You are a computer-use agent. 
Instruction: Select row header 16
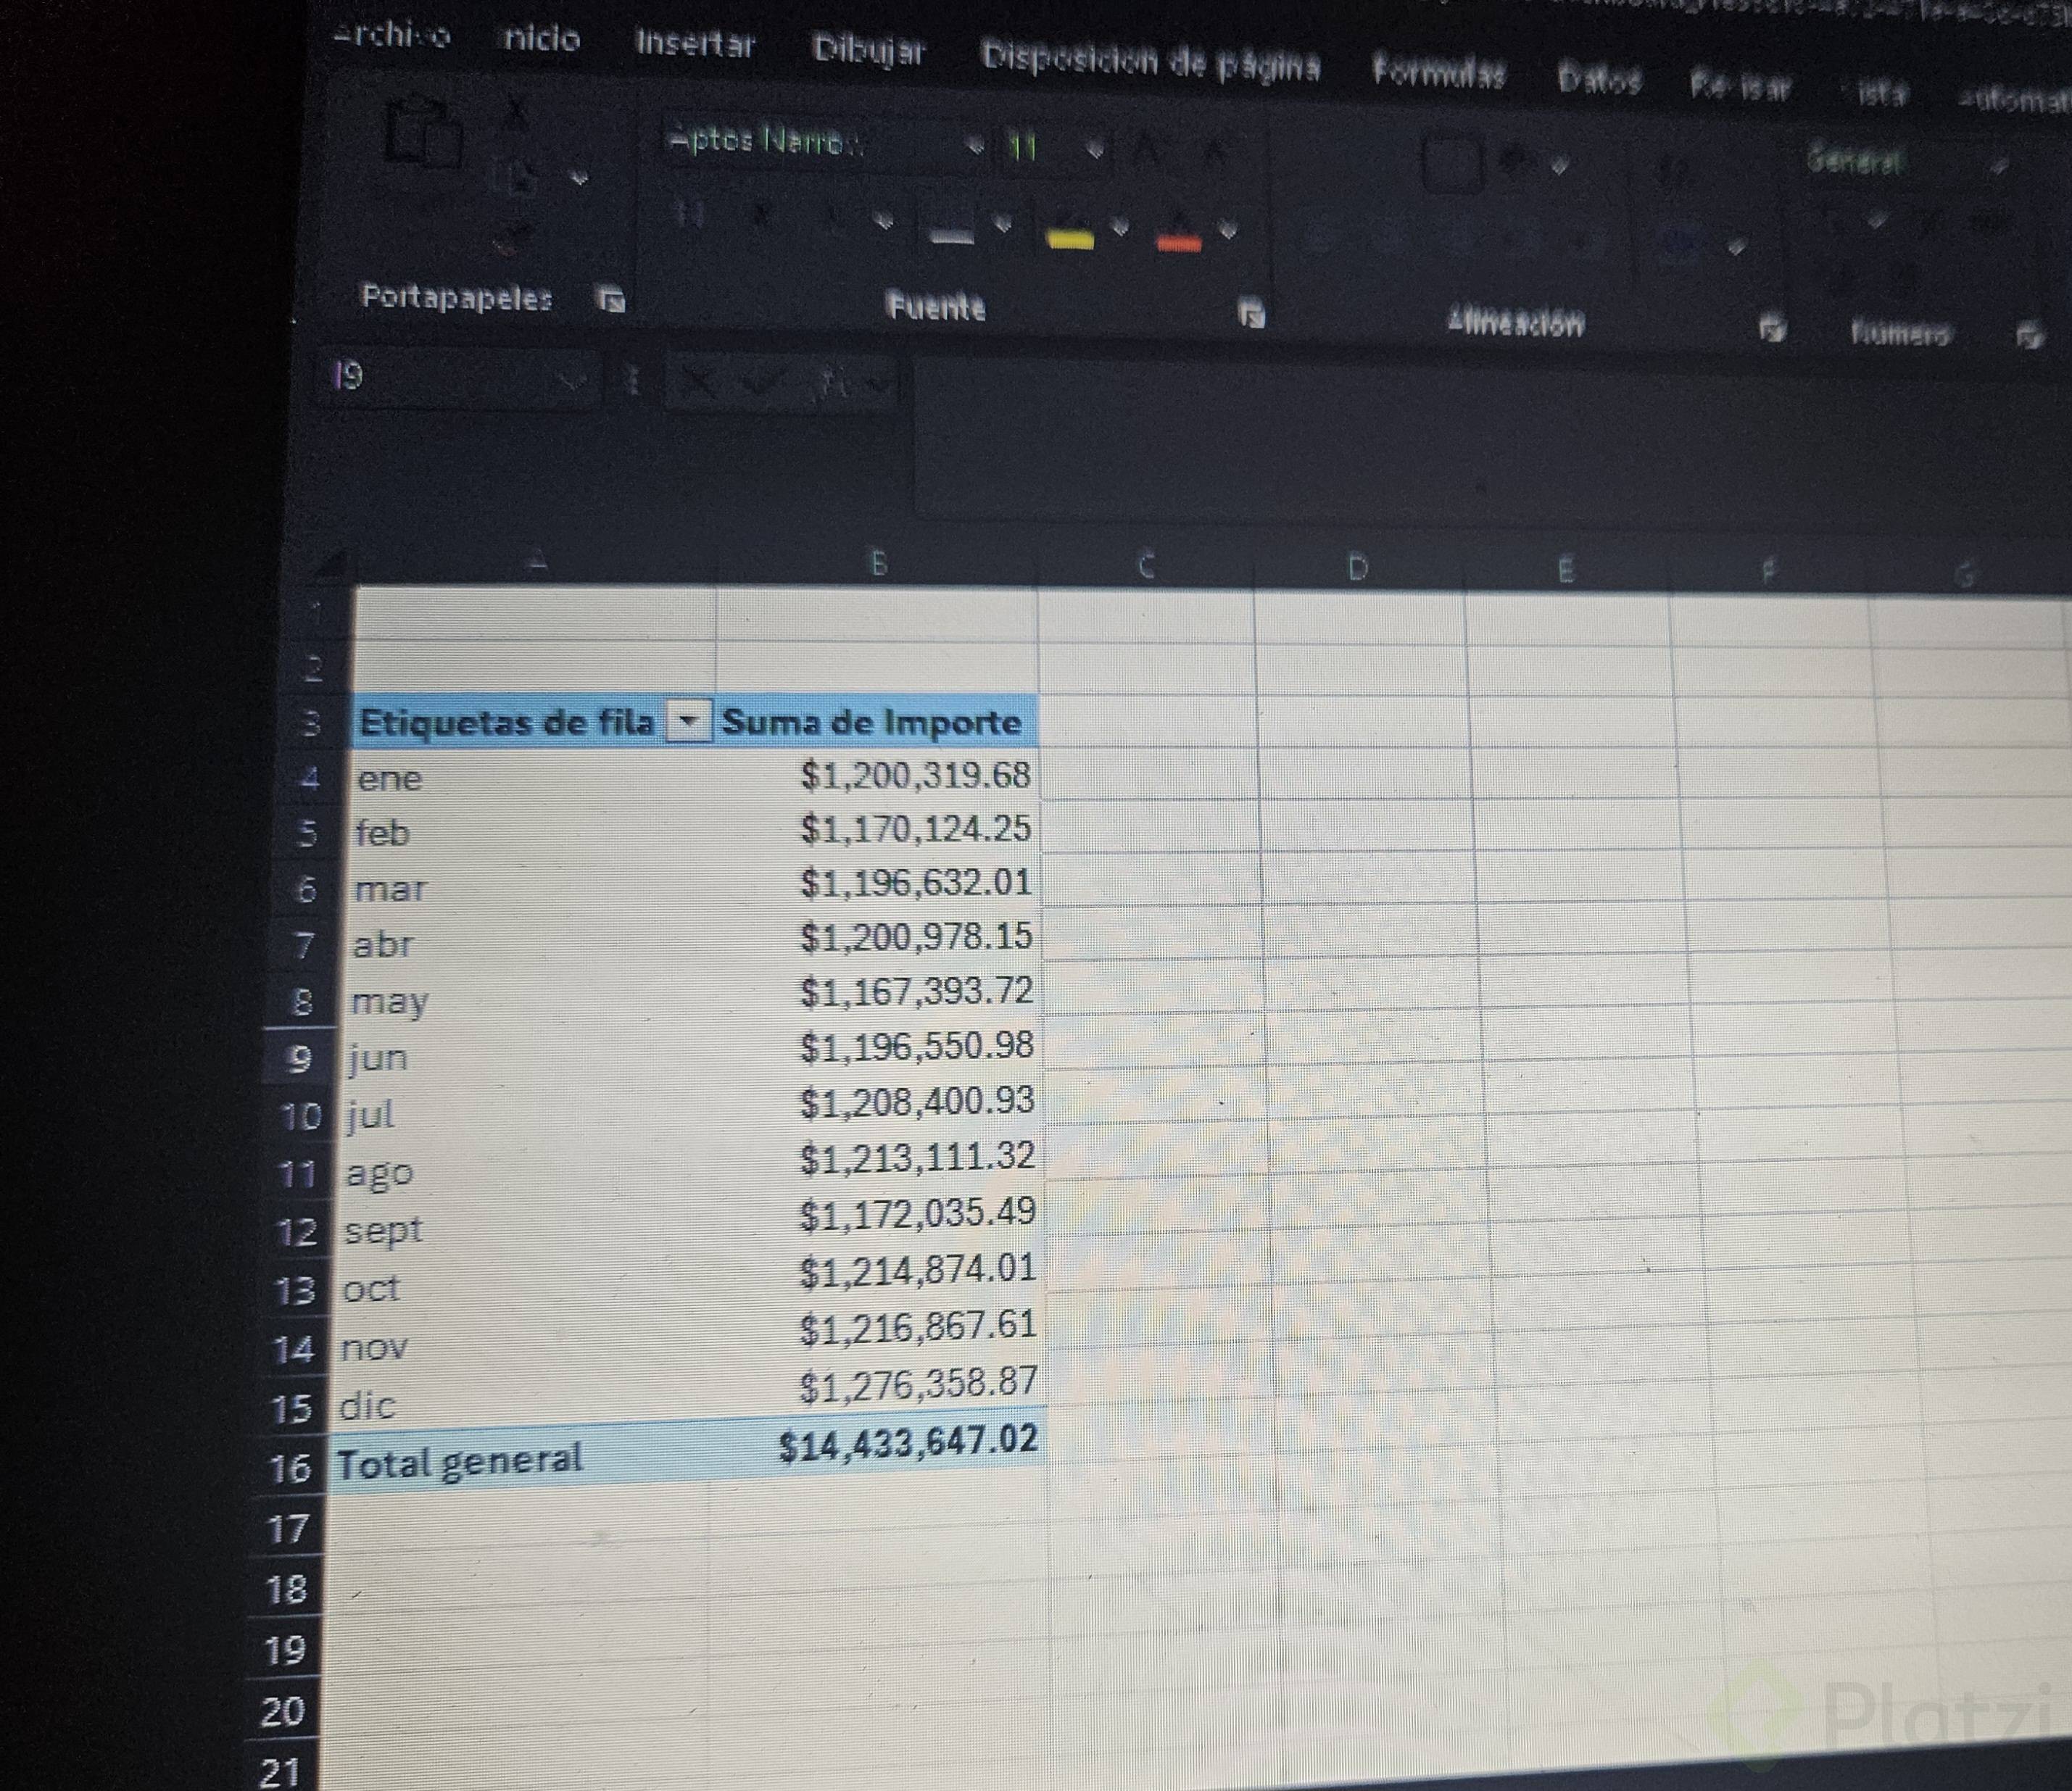point(289,1468)
